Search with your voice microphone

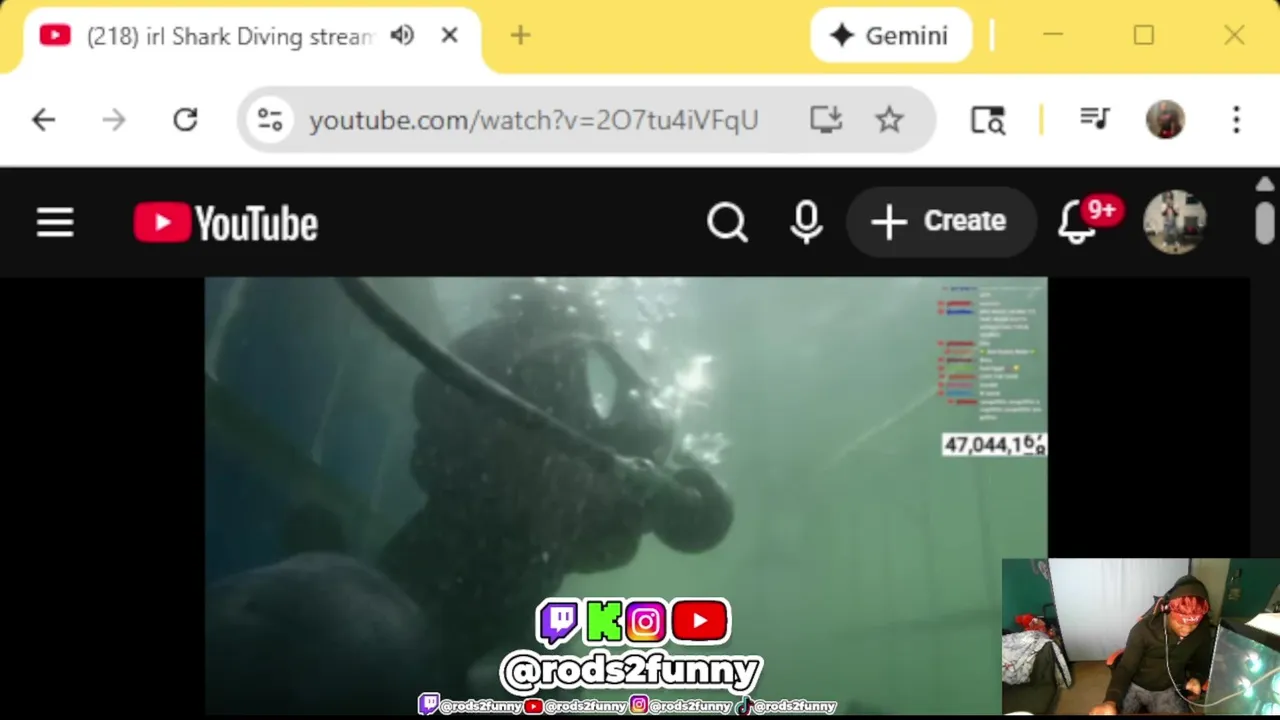click(x=806, y=222)
